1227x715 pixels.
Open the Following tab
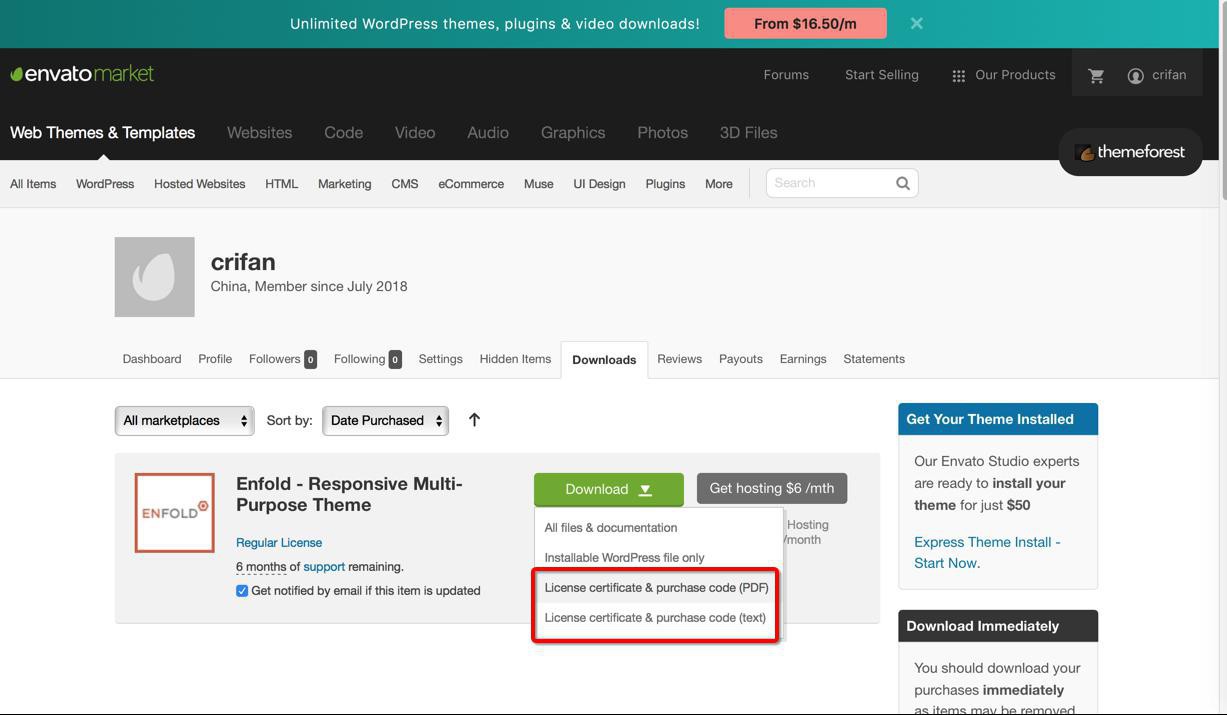(x=368, y=359)
